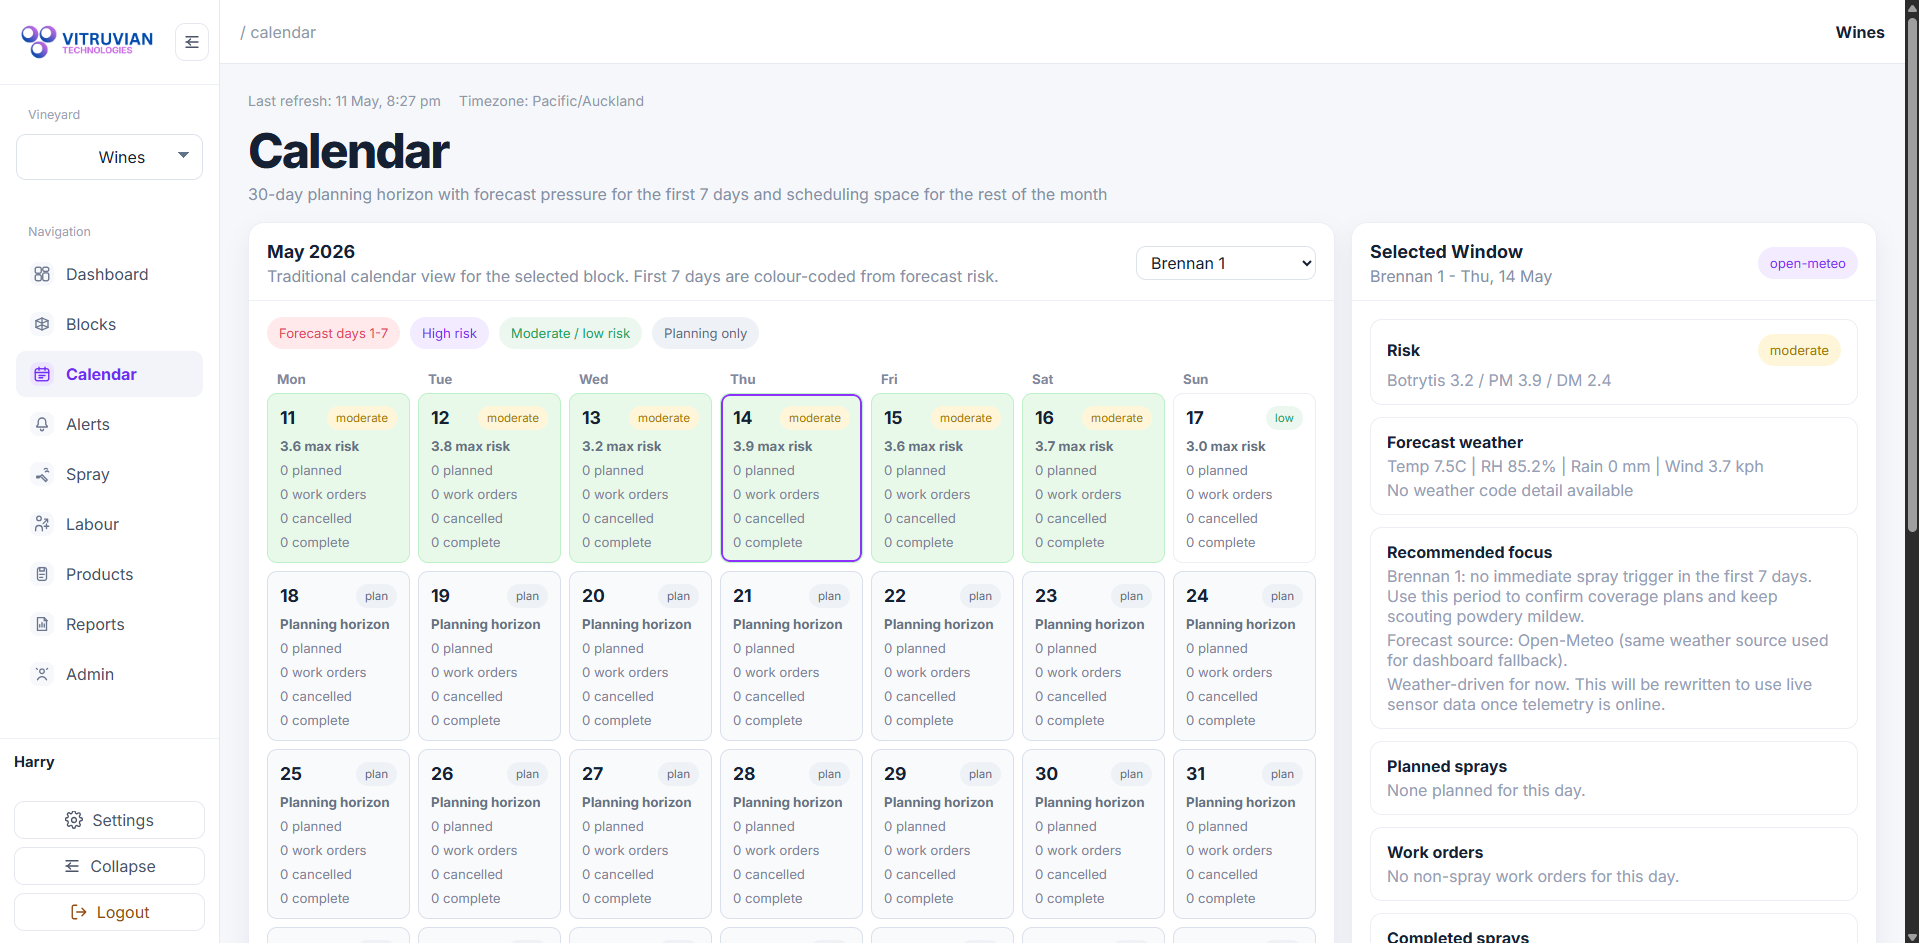The width and height of the screenshot is (1919, 943).
Task: Click the open-meteo source badge
Action: click(x=1807, y=263)
